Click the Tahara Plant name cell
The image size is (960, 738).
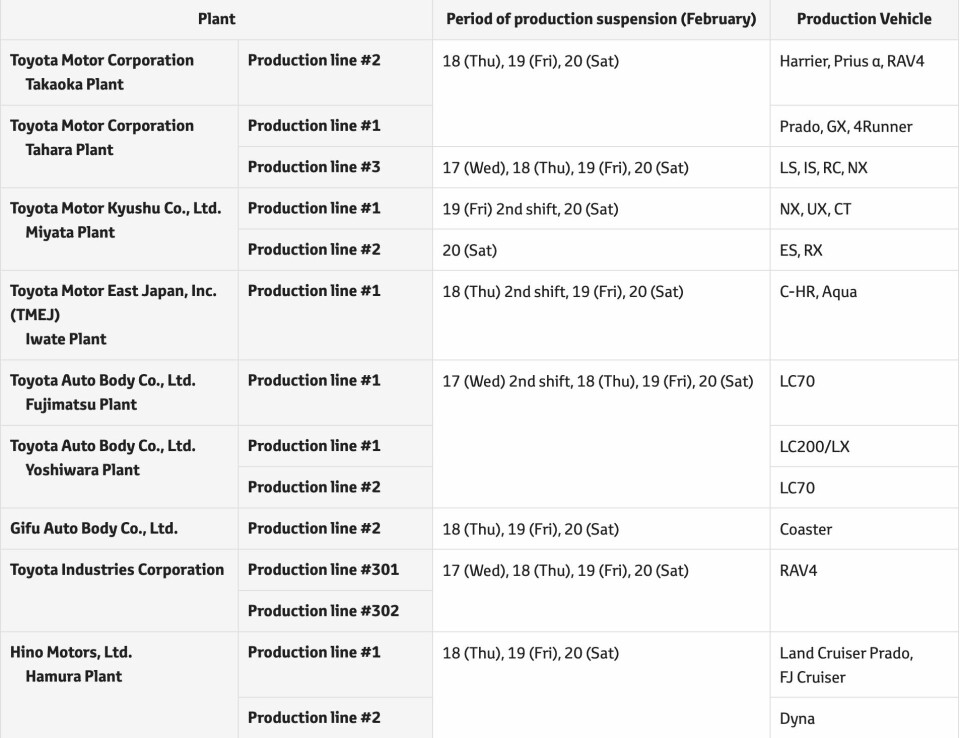[102, 138]
